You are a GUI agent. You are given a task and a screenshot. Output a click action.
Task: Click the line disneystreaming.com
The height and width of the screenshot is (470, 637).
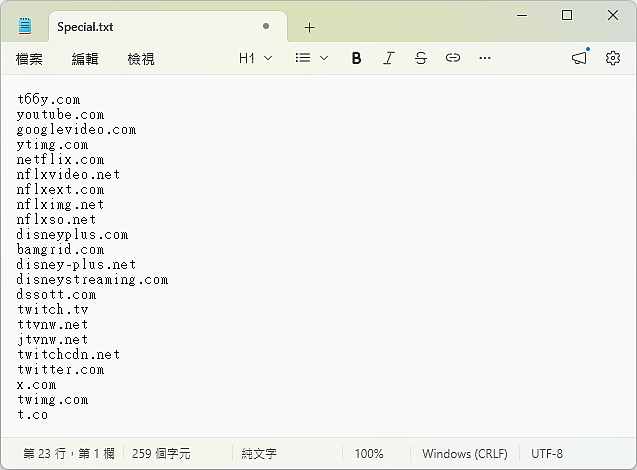point(92,279)
